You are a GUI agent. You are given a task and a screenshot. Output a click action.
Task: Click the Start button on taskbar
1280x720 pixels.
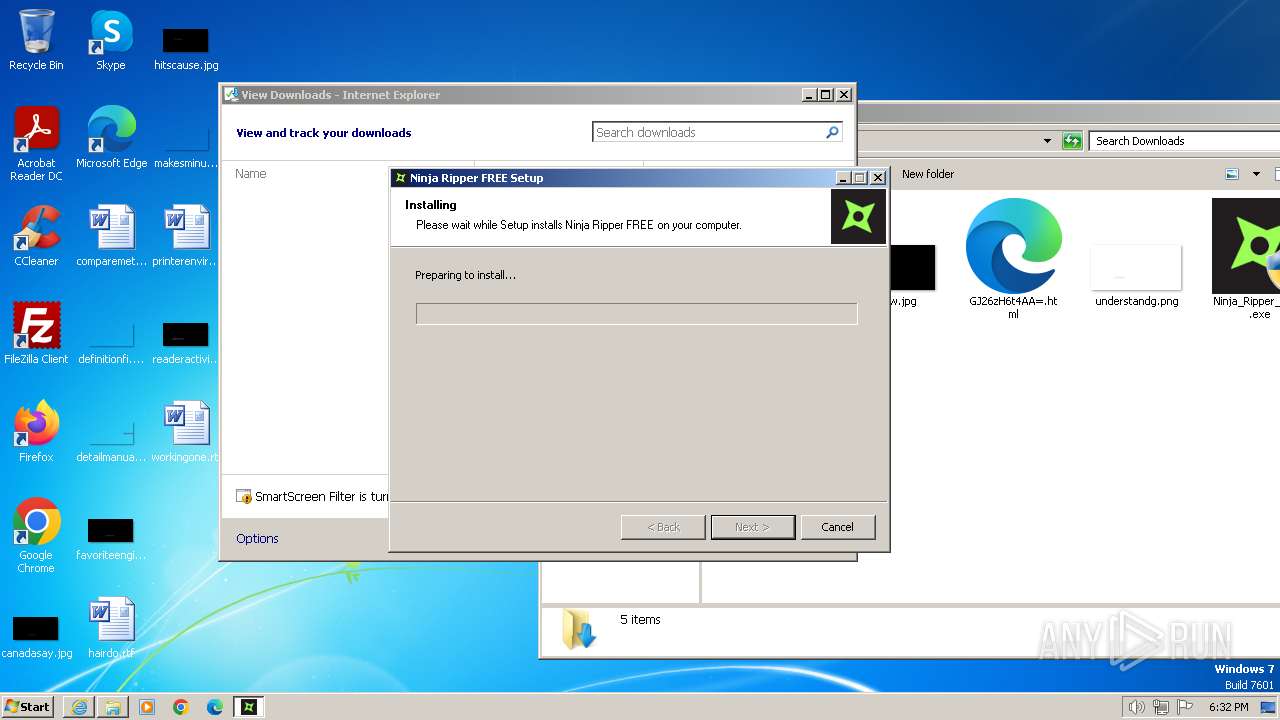point(28,706)
